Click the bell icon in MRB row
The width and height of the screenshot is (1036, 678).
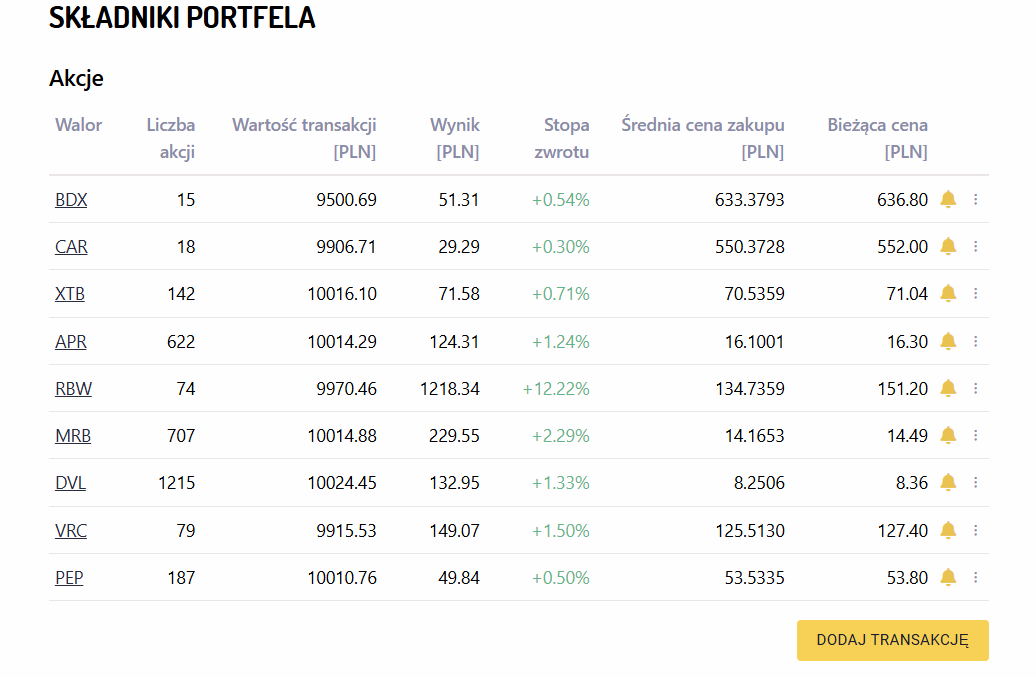click(x=948, y=435)
